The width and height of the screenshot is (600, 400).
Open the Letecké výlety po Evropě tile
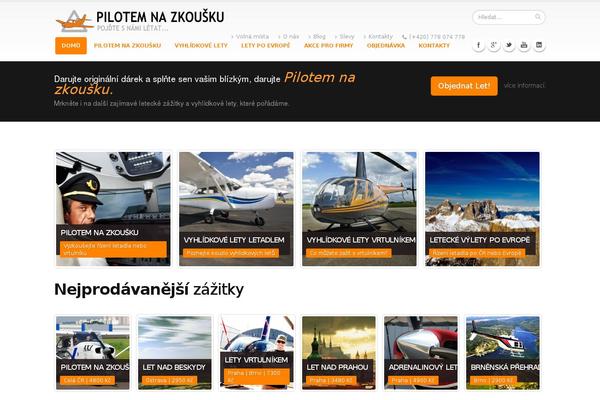point(482,209)
